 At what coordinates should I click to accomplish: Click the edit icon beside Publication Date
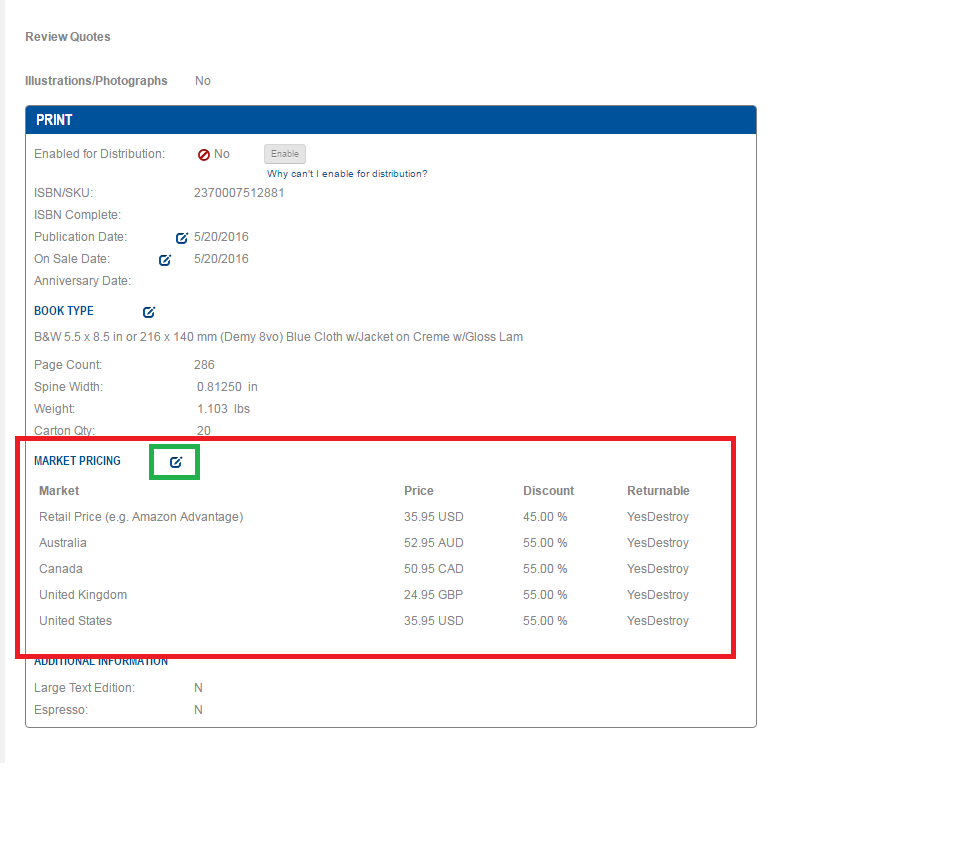pyautogui.click(x=182, y=238)
